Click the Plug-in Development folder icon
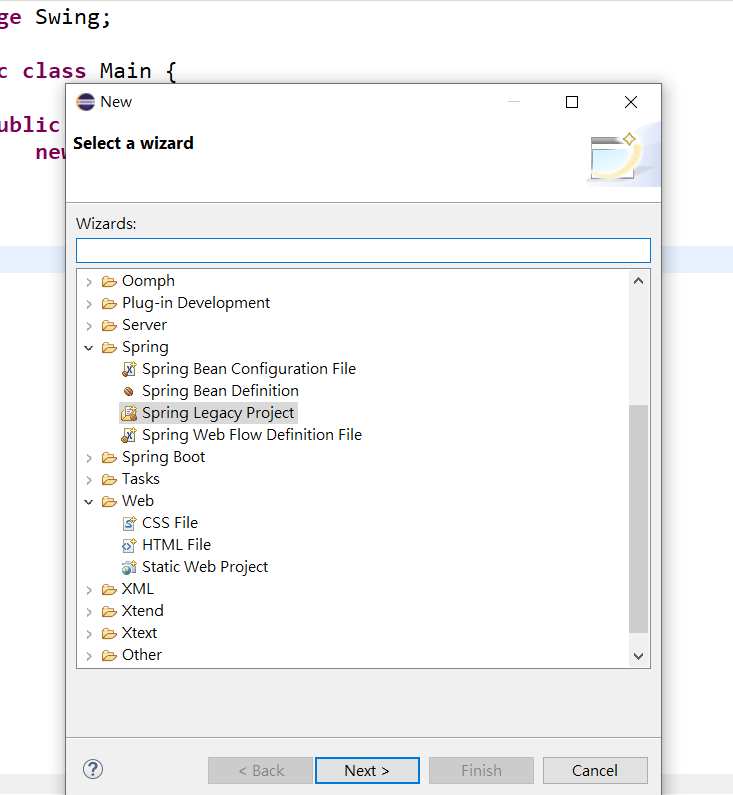Screen dimensions: 733x795 [109, 303]
